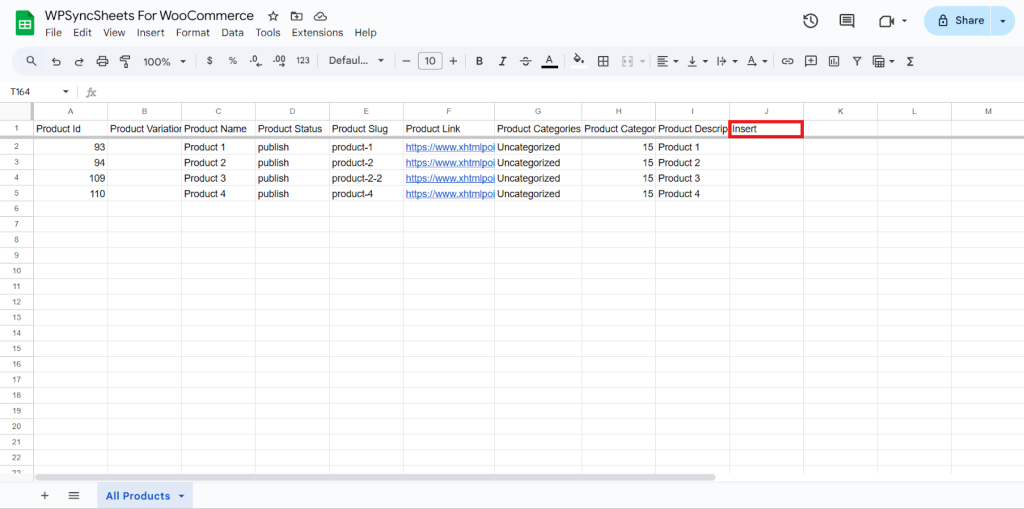This screenshot has width=1024, height=509.
Task: Open the zoom 100% dropdown
Action: click(x=165, y=61)
